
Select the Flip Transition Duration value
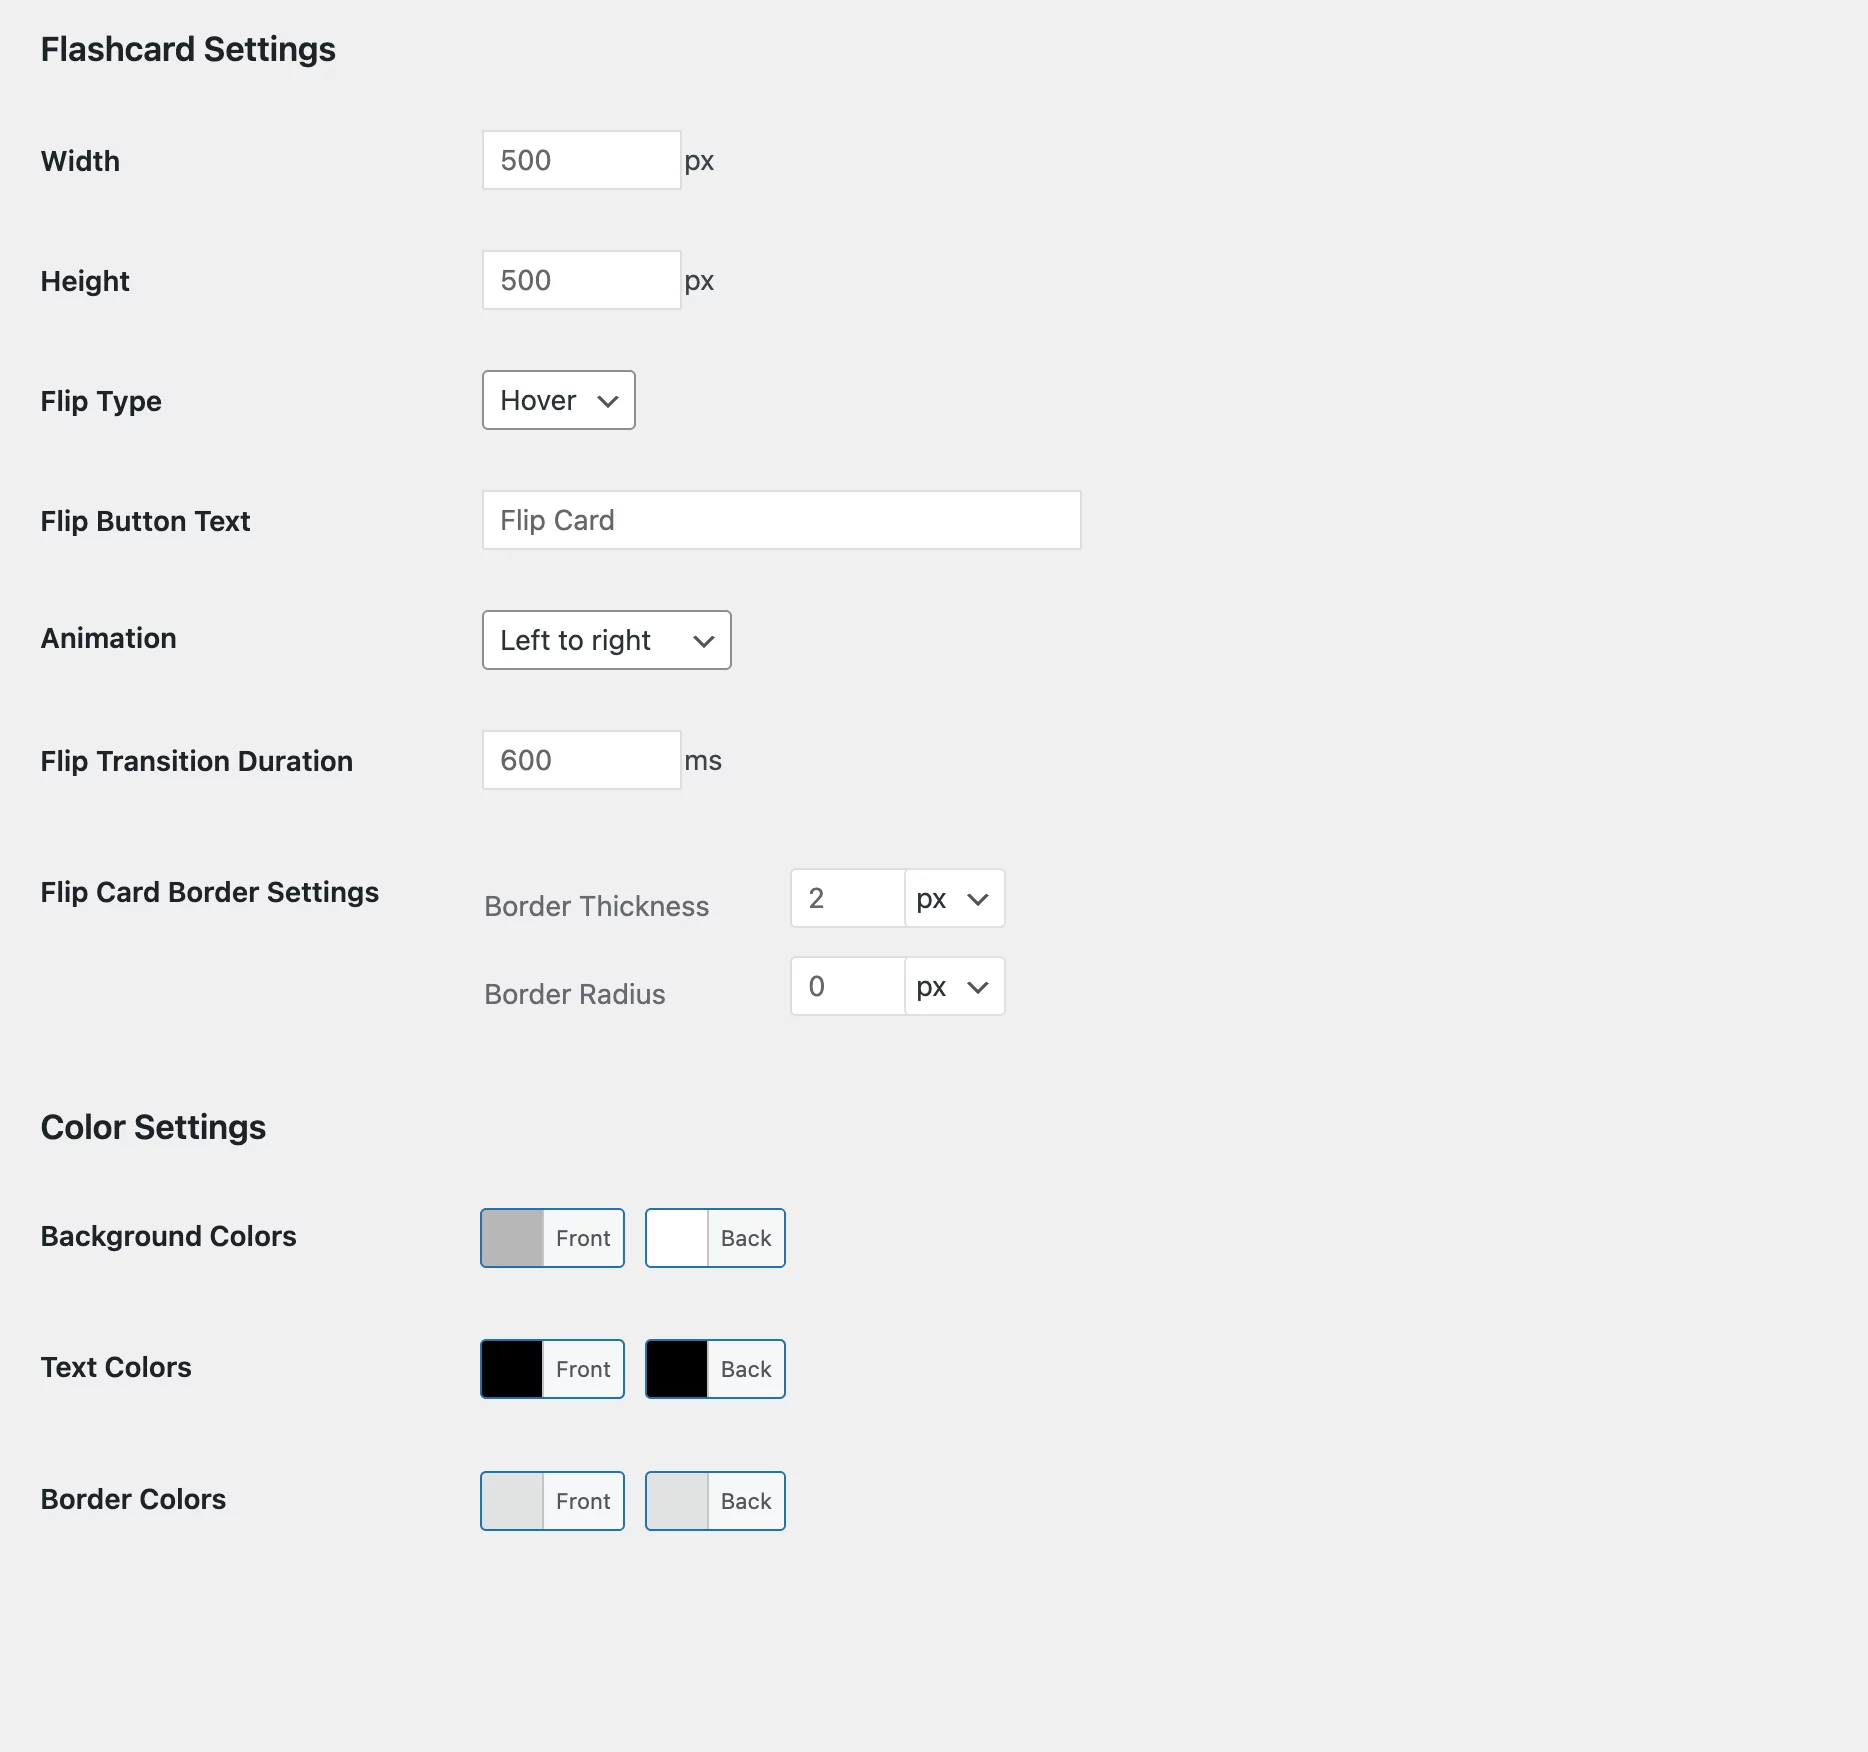tap(580, 760)
